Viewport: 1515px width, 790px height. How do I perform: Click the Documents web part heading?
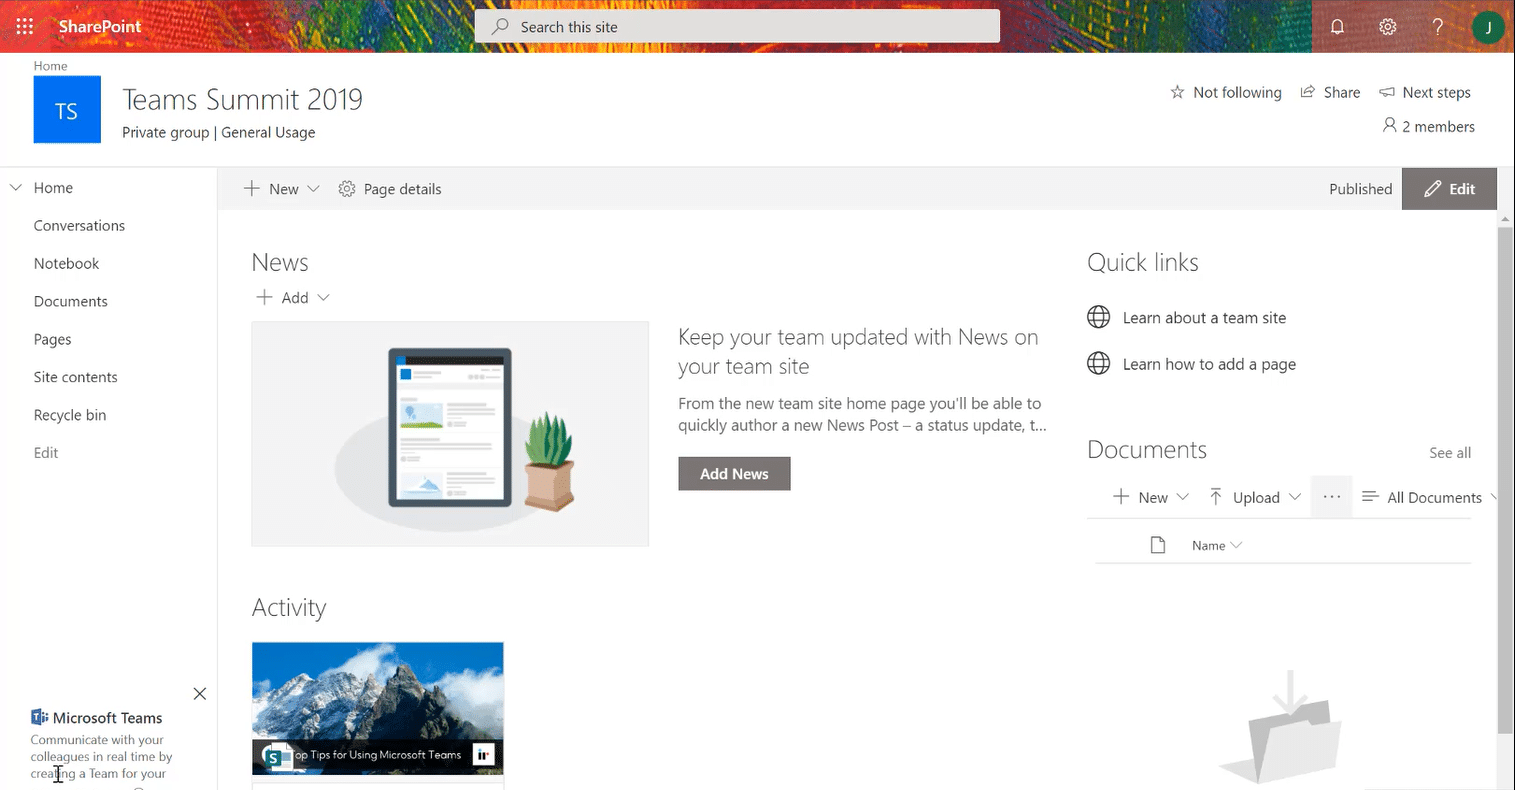point(1147,450)
